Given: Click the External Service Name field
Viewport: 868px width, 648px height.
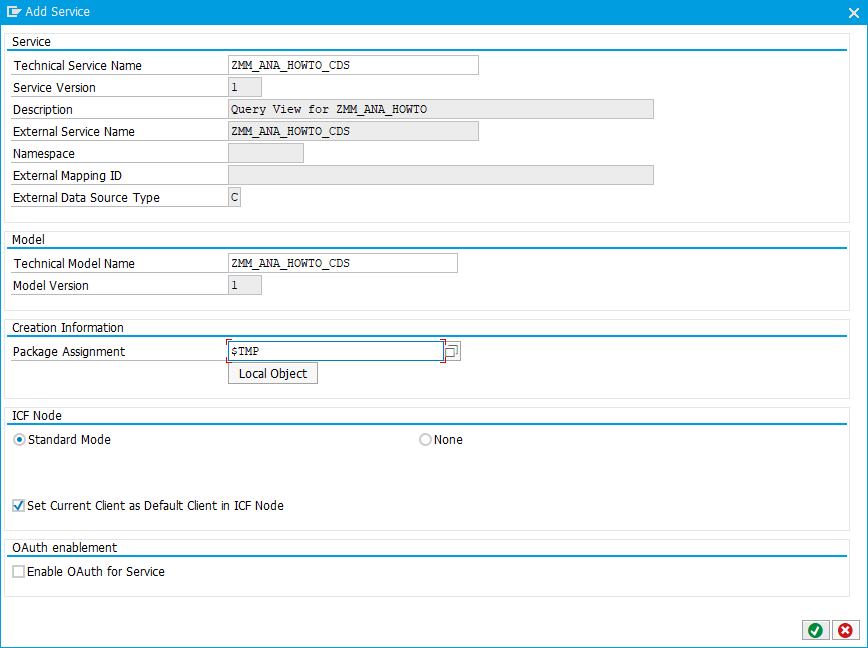Looking at the screenshot, I should tap(353, 132).
